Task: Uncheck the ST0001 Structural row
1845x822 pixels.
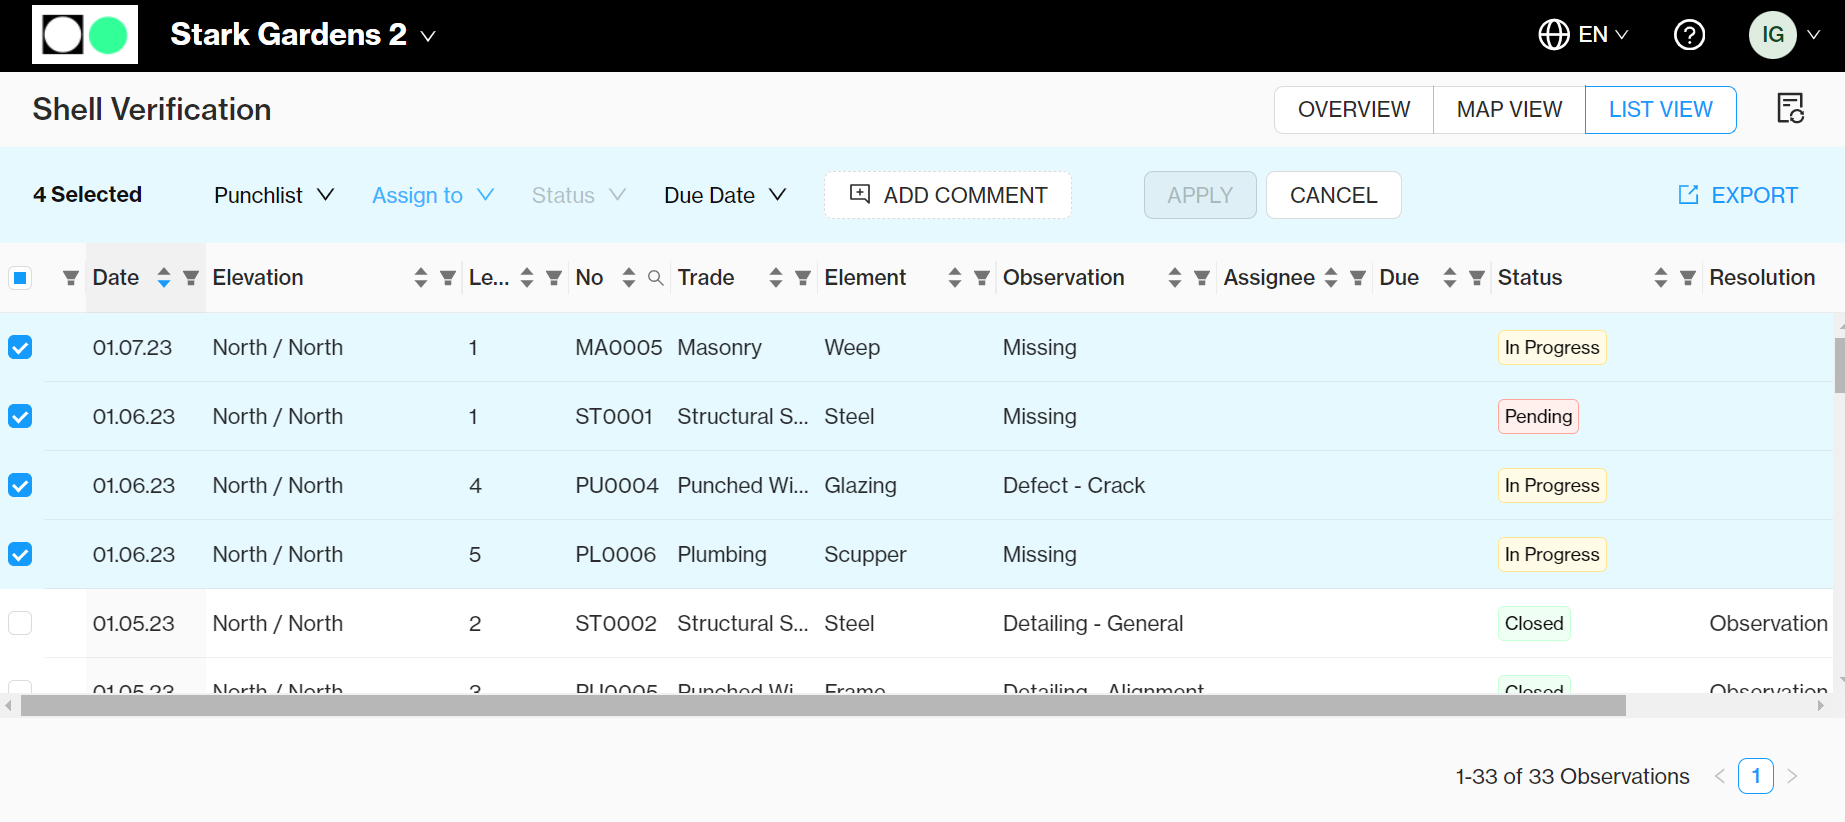Action: (20, 416)
